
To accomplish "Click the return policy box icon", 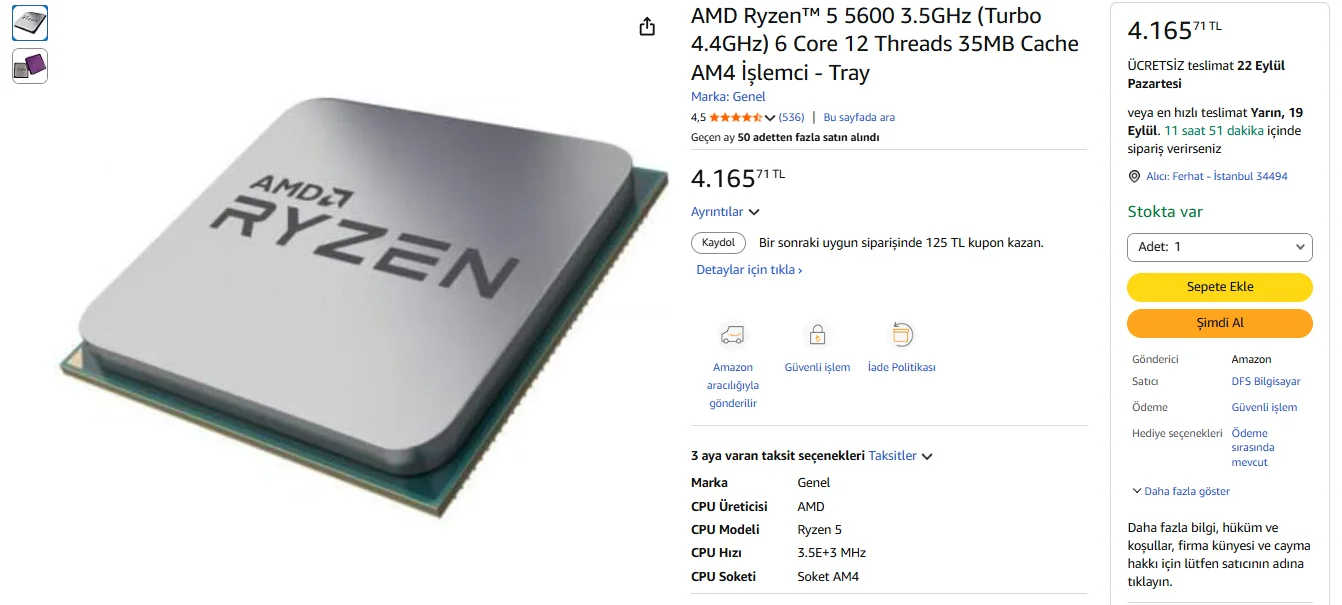I will (902, 335).
